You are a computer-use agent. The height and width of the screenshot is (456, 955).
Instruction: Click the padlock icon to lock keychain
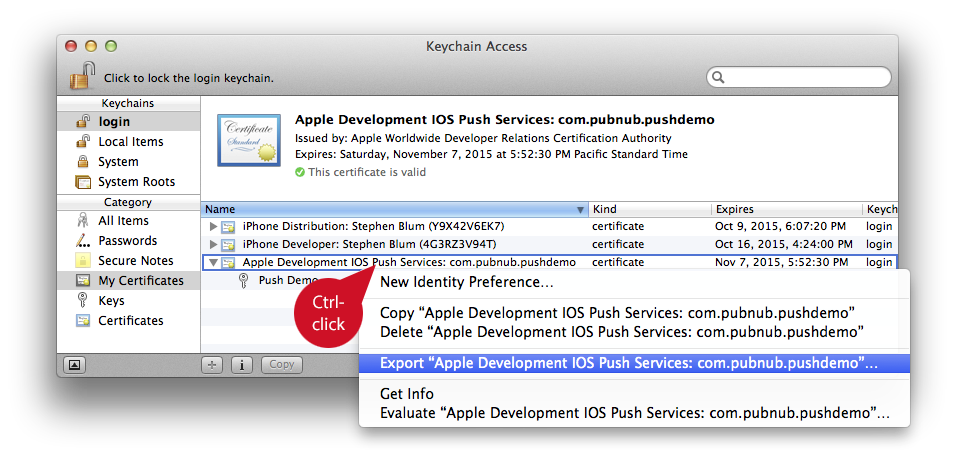pos(82,76)
